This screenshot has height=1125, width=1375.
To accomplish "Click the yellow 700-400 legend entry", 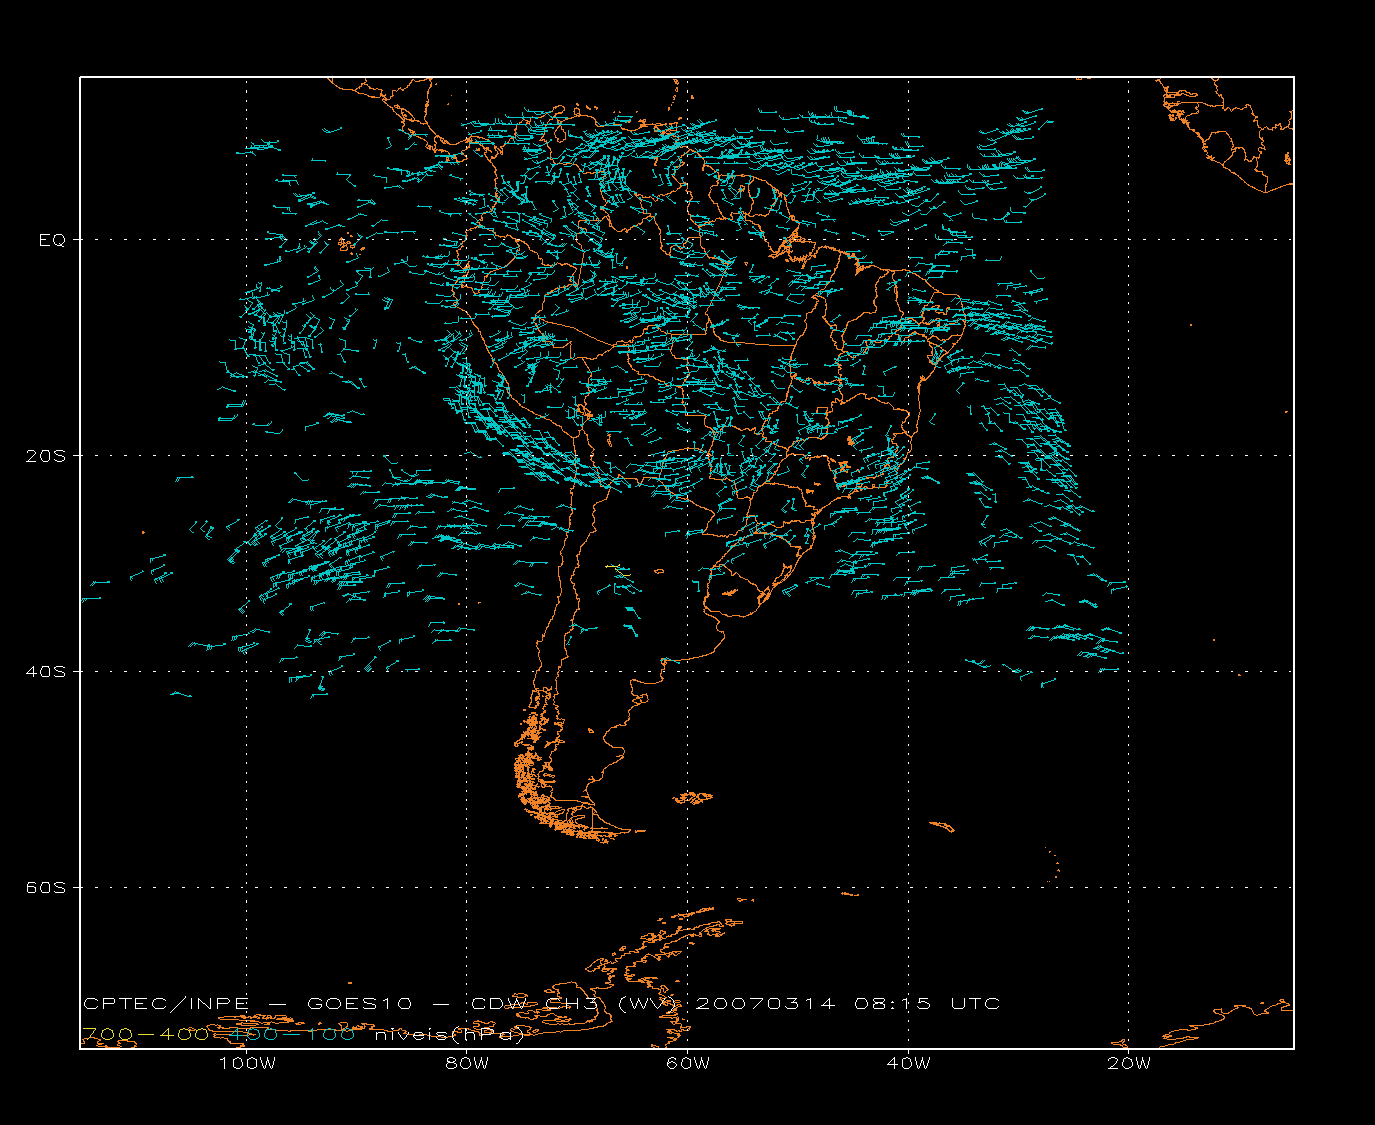I will (145, 1034).
